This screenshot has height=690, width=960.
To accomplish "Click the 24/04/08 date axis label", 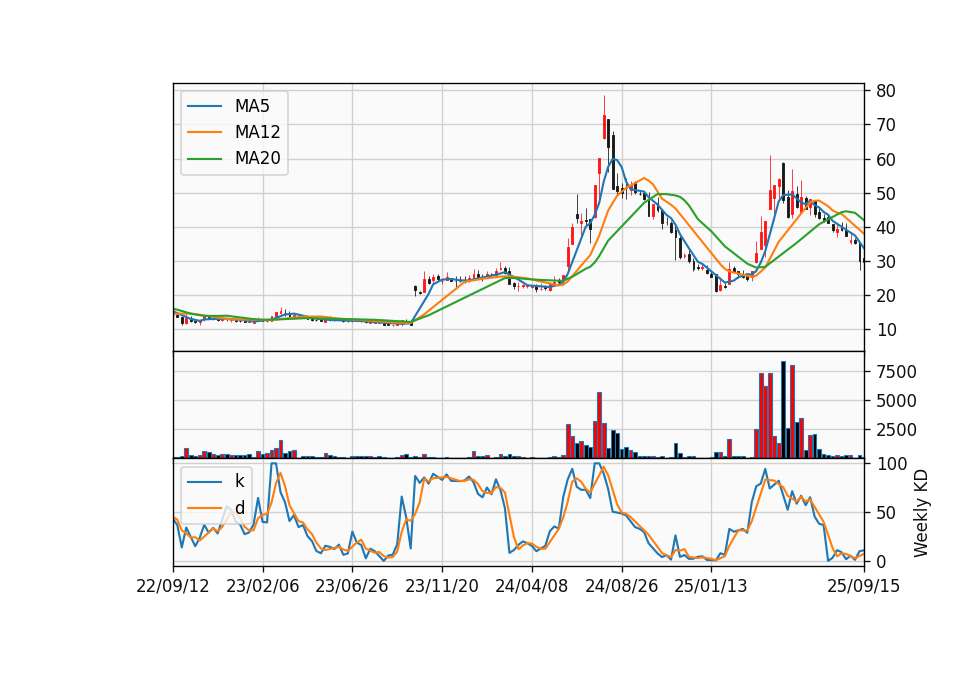I will tap(531, 586).
